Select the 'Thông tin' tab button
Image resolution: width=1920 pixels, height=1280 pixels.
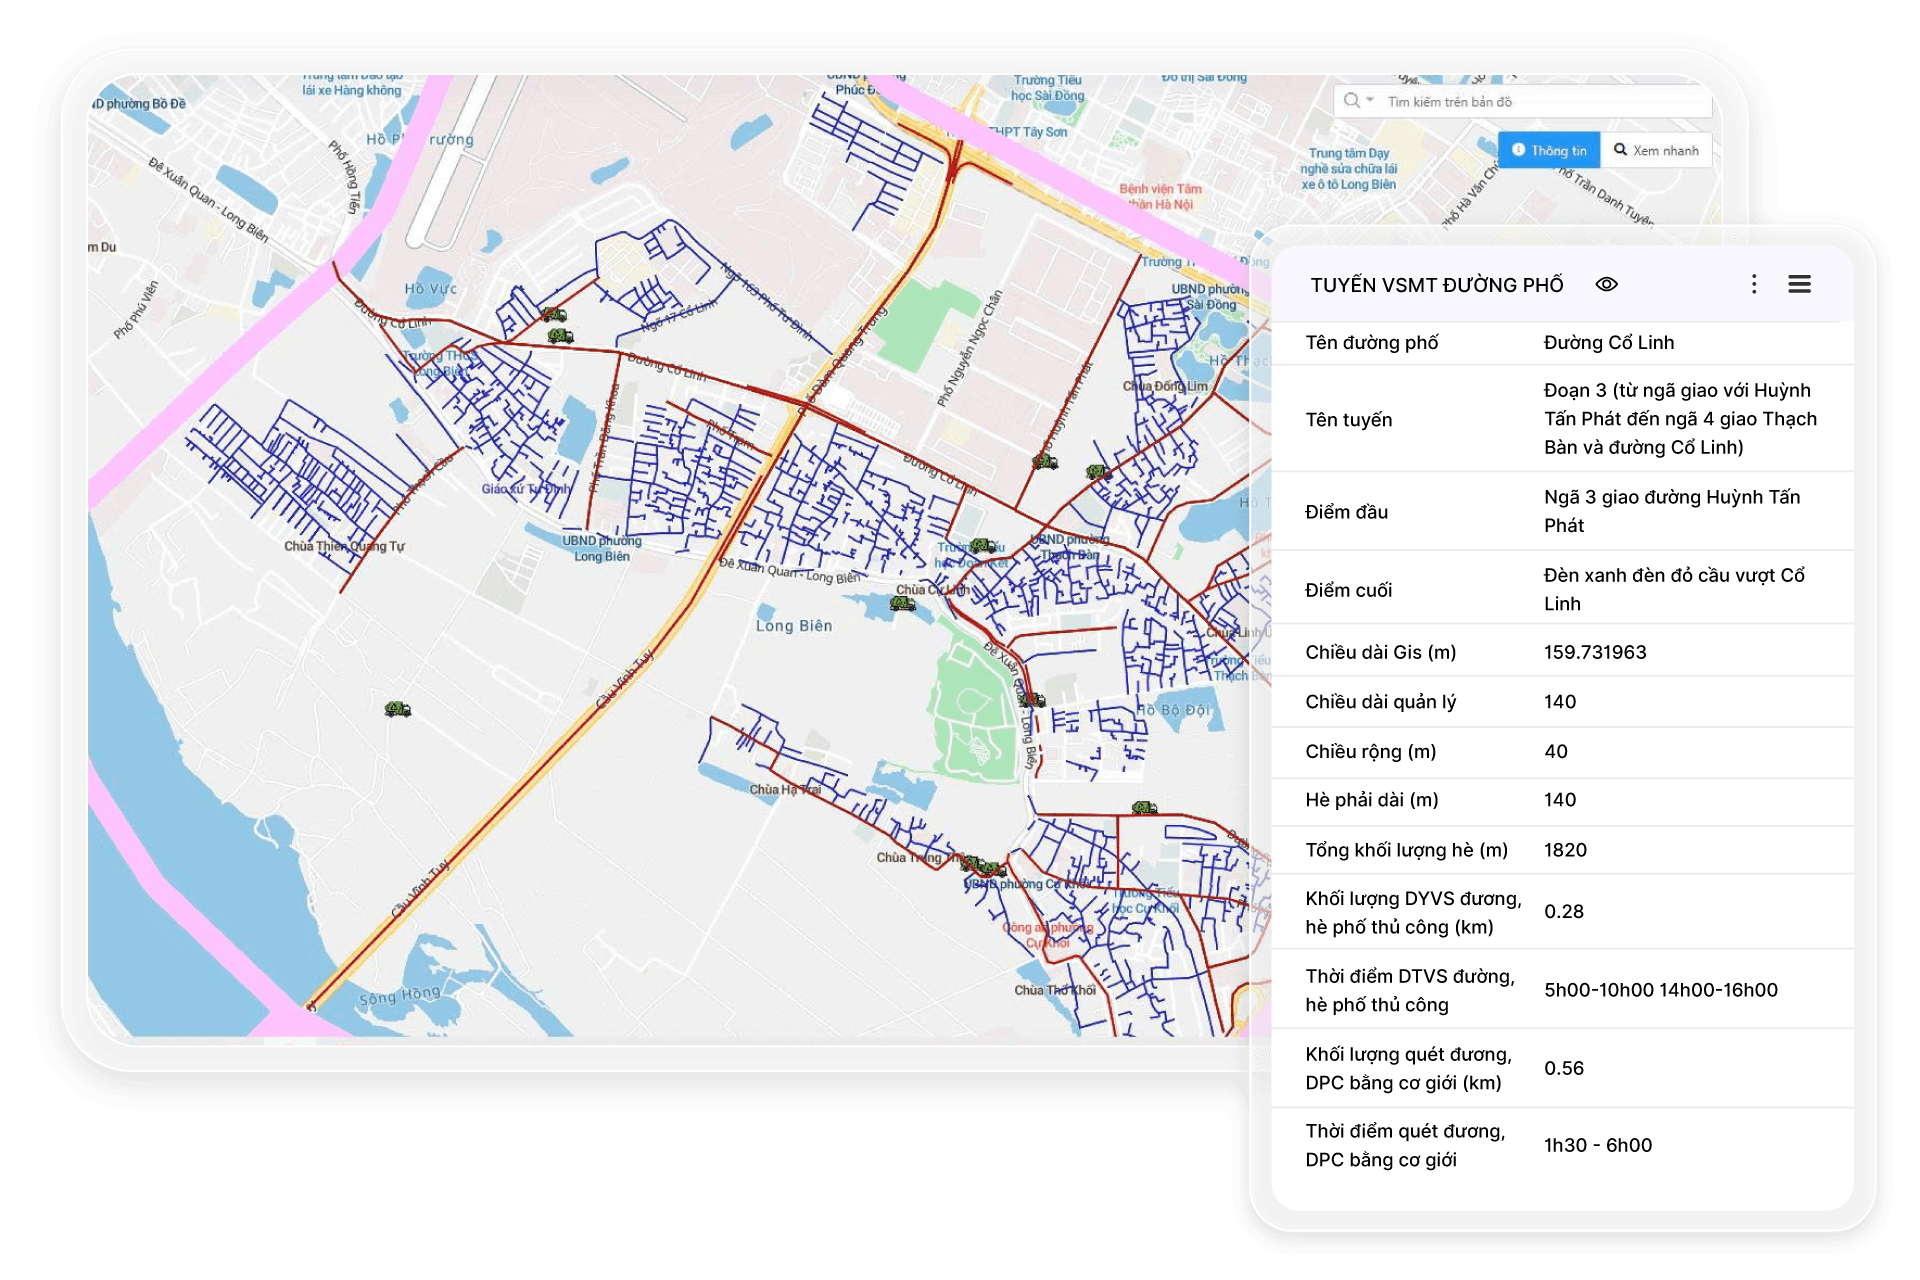1549,150
